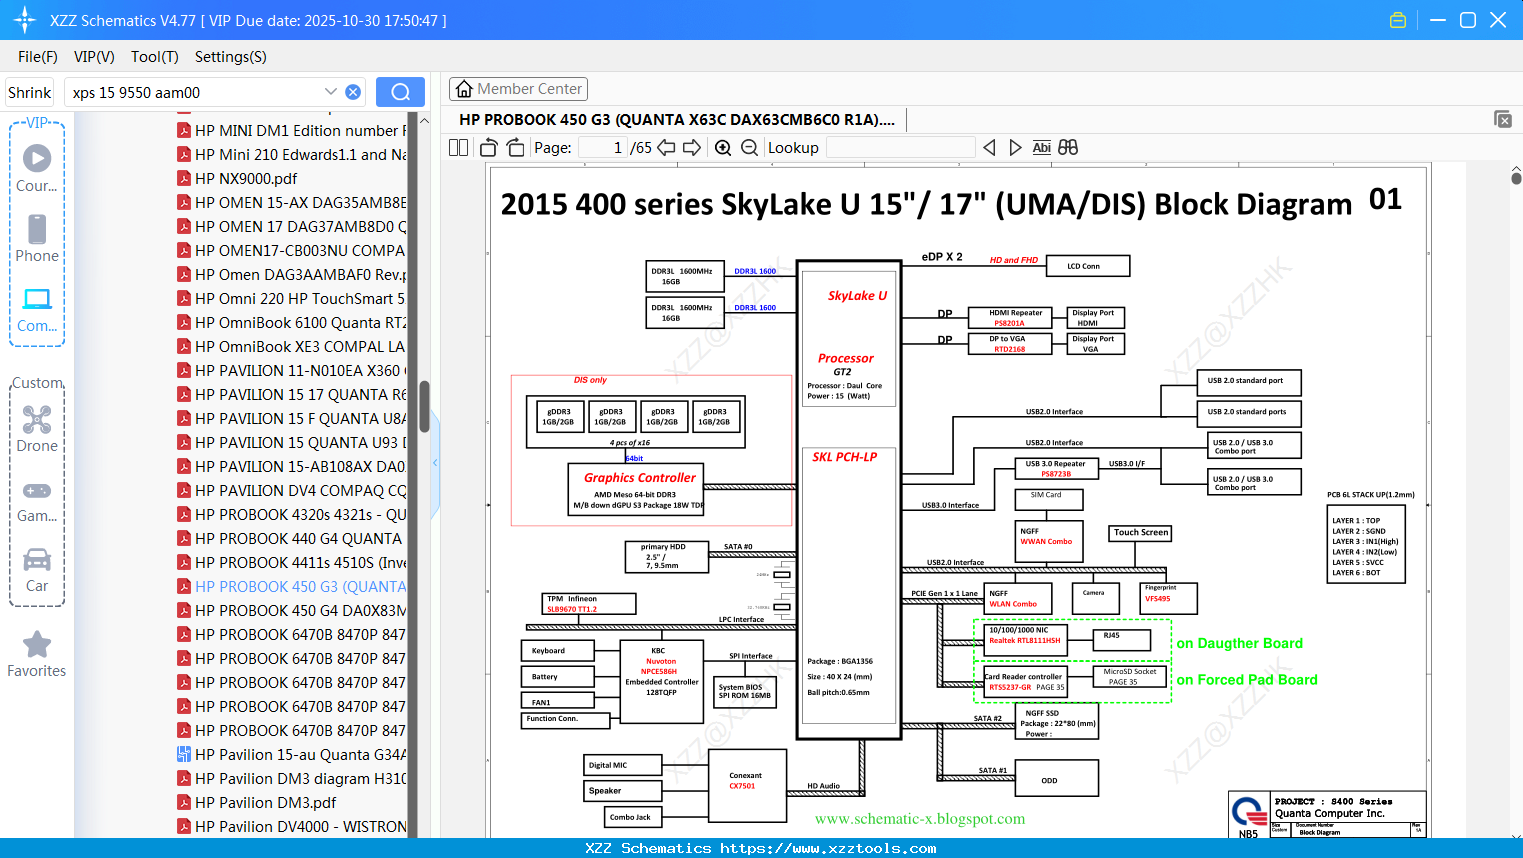Open HP Omni 220 HP TouchSmart file
Viewport: 1523px width, 858px height.
click(292, 298)
